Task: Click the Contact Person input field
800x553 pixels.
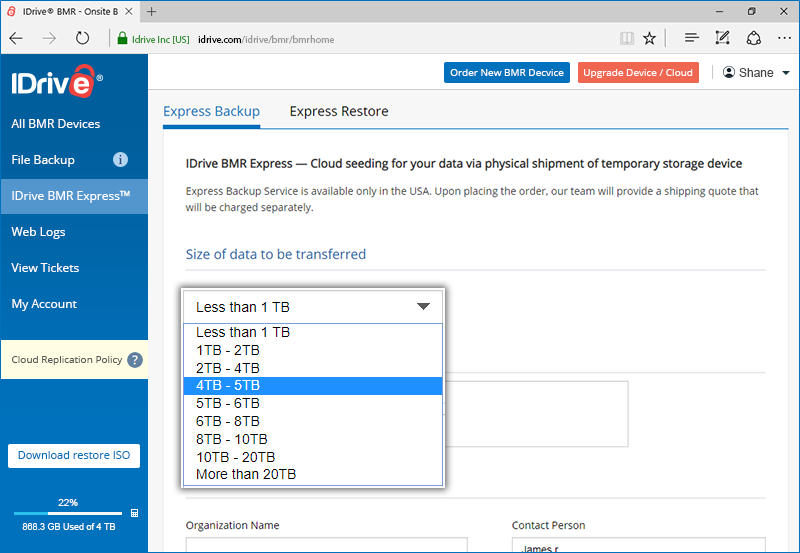Action: point(639,545)
